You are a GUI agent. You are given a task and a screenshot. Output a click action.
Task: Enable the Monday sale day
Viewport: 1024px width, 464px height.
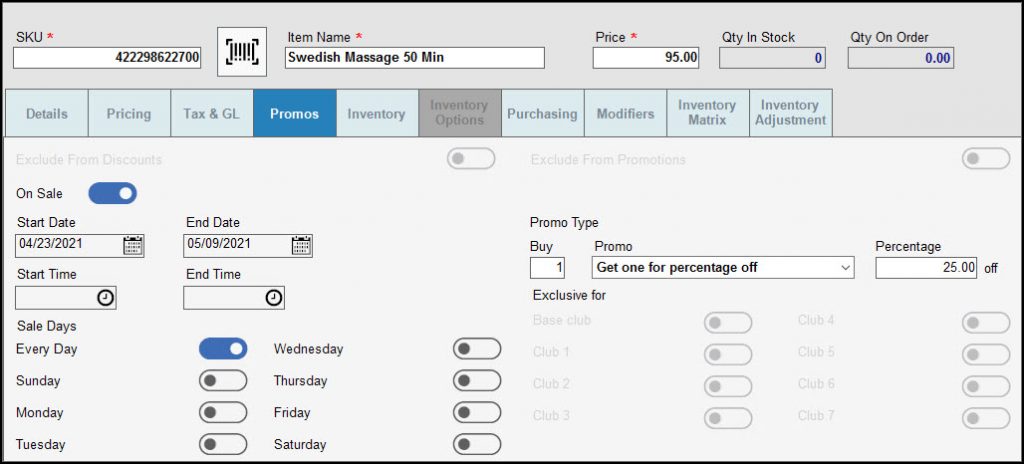click(x=223, y=412)
